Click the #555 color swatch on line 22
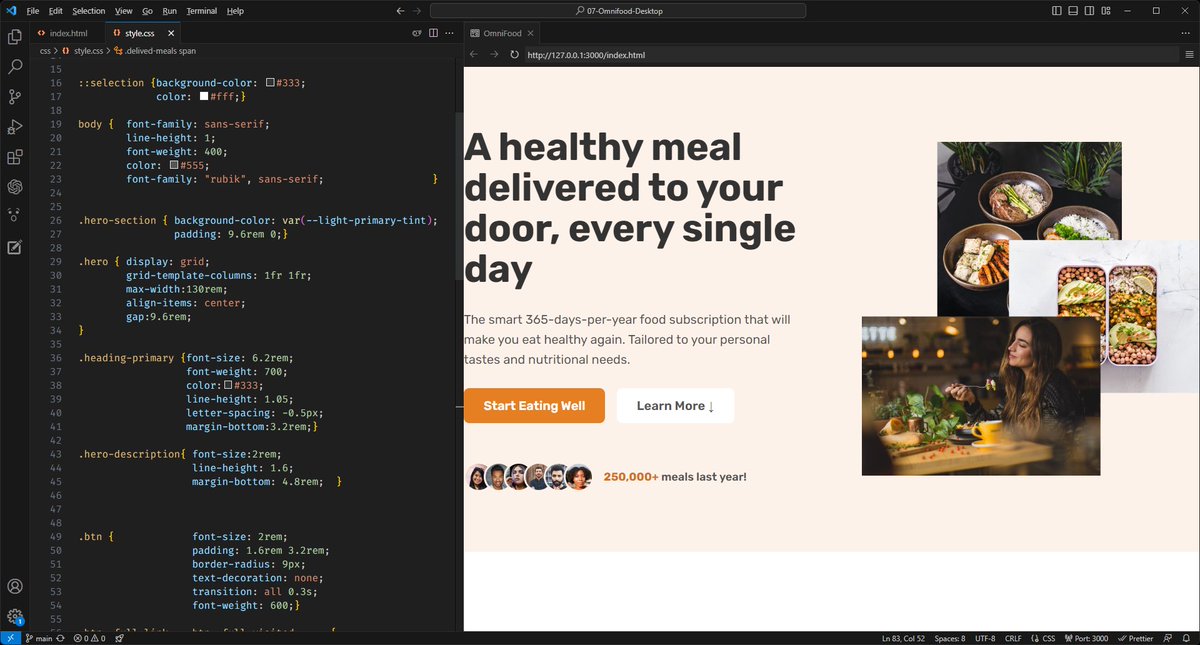Image resolution: width=1200 pixels, height=645 pixels. coord(174,165)
